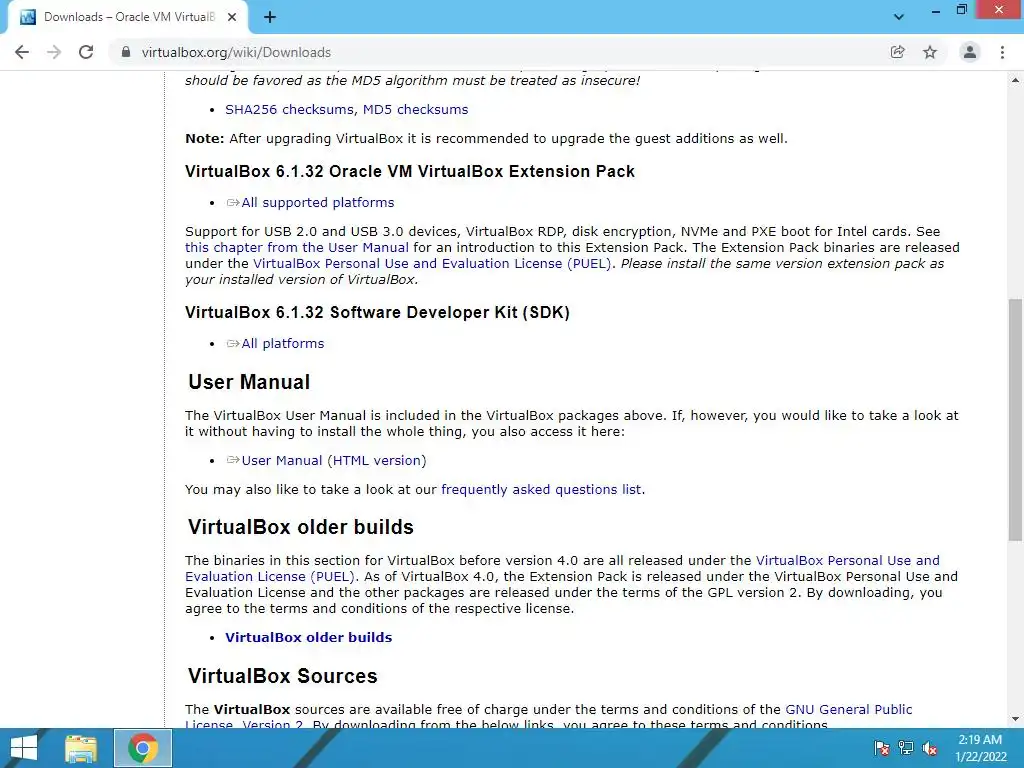Click the VirtualBox Sources heading

coord(283,676)
